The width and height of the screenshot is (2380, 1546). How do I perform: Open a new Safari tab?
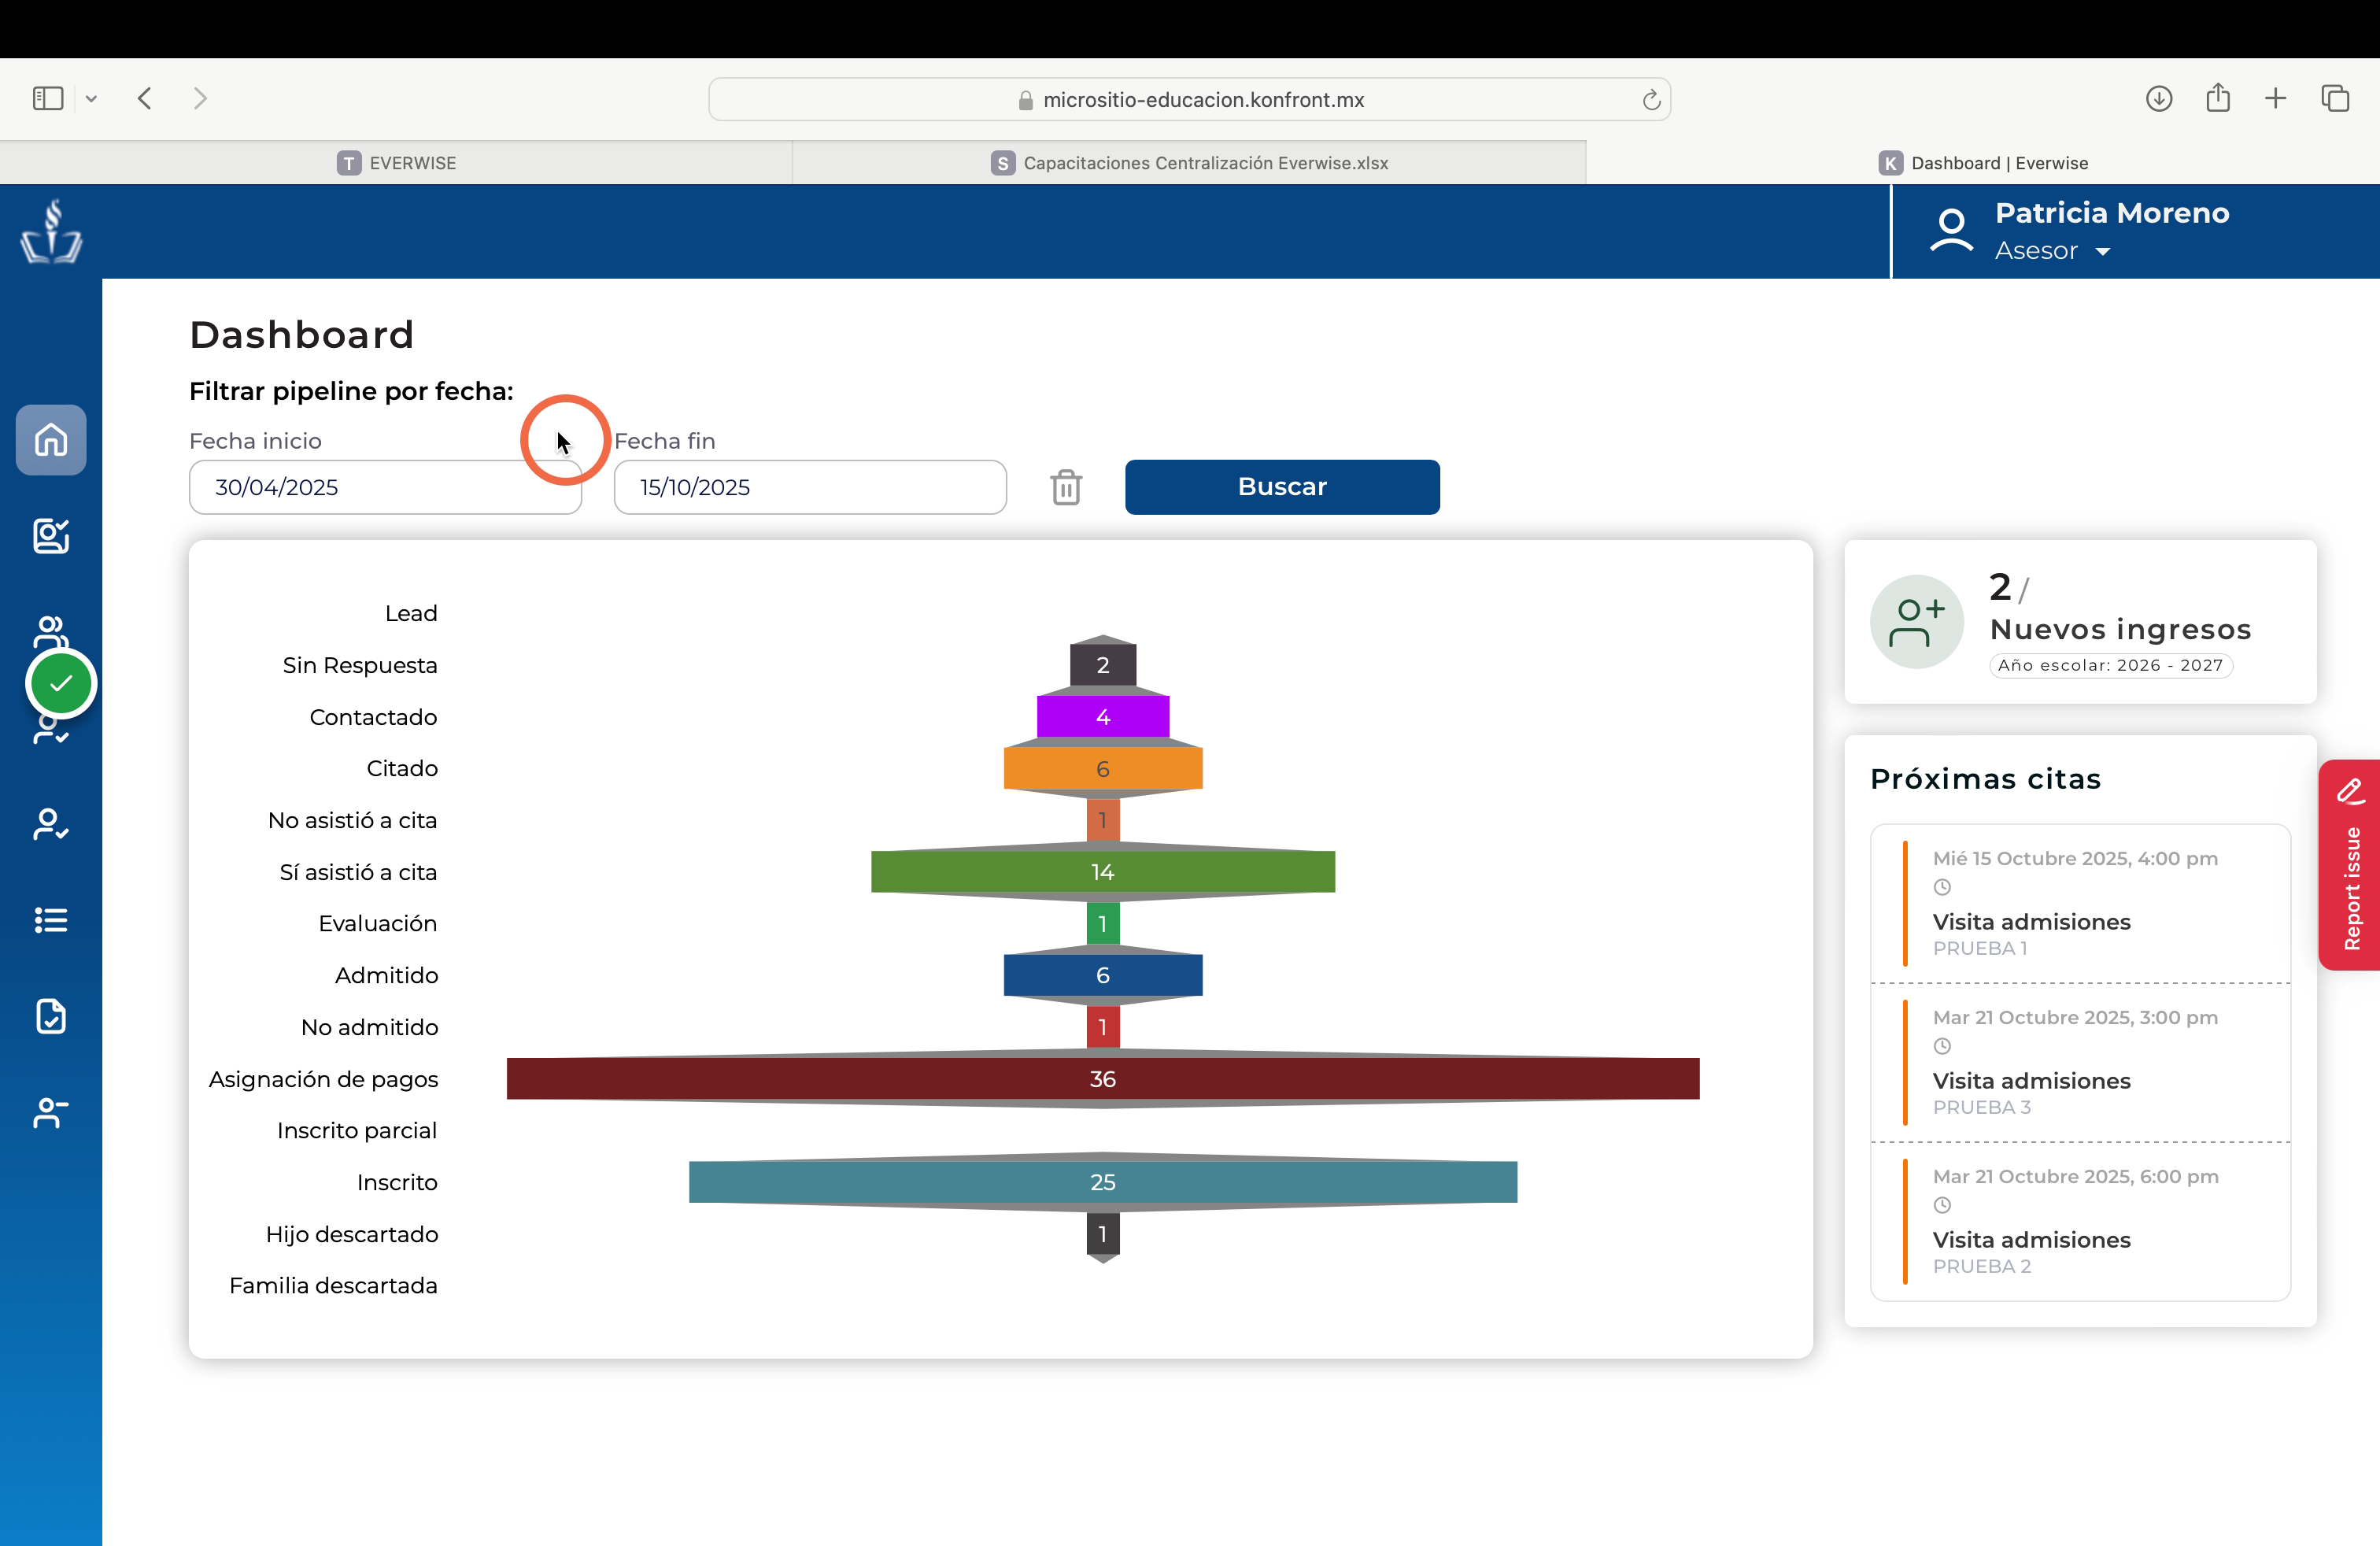coord(2275,98)
